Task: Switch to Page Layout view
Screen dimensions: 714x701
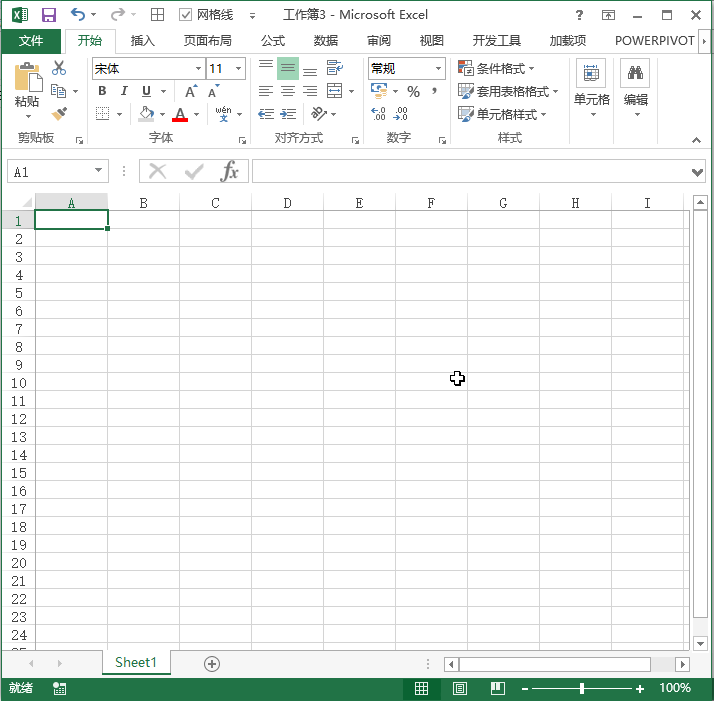Action: coord(459,688)
